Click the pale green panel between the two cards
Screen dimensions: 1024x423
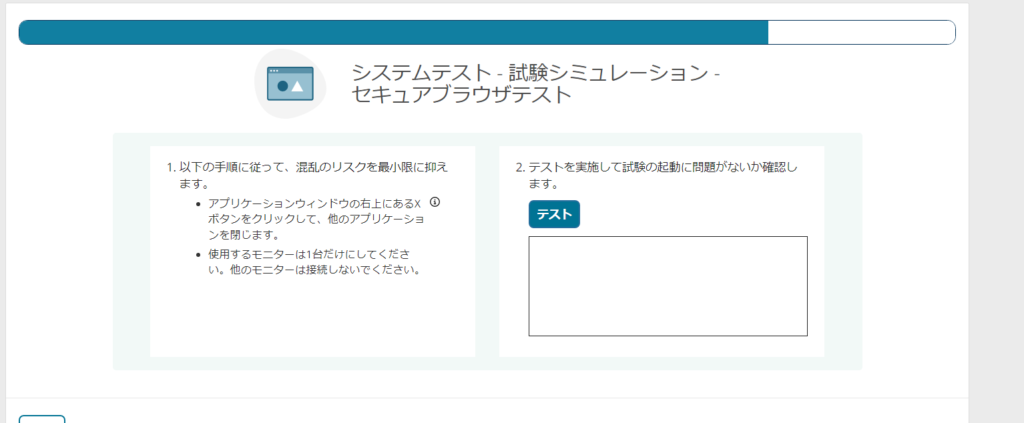(x=487, y=250)
